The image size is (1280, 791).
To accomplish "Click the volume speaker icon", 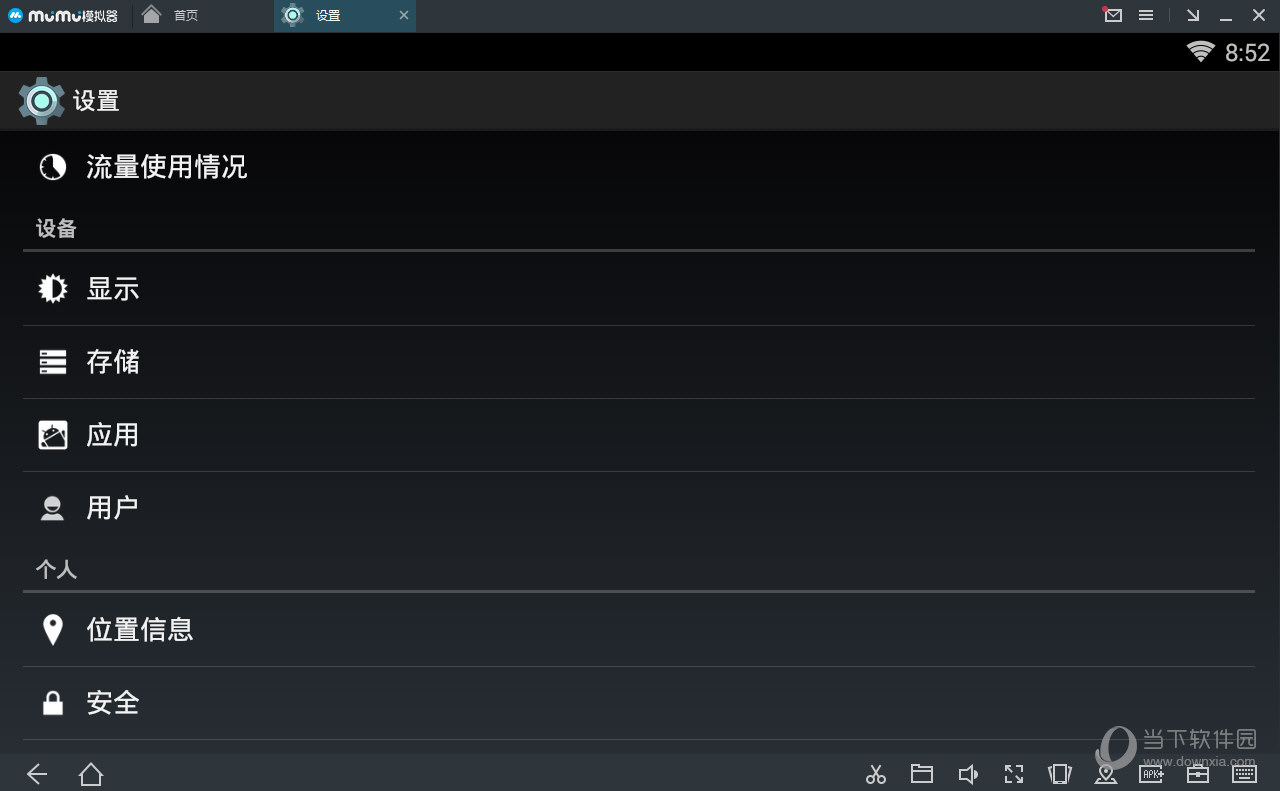I will (x=968, y=774).
